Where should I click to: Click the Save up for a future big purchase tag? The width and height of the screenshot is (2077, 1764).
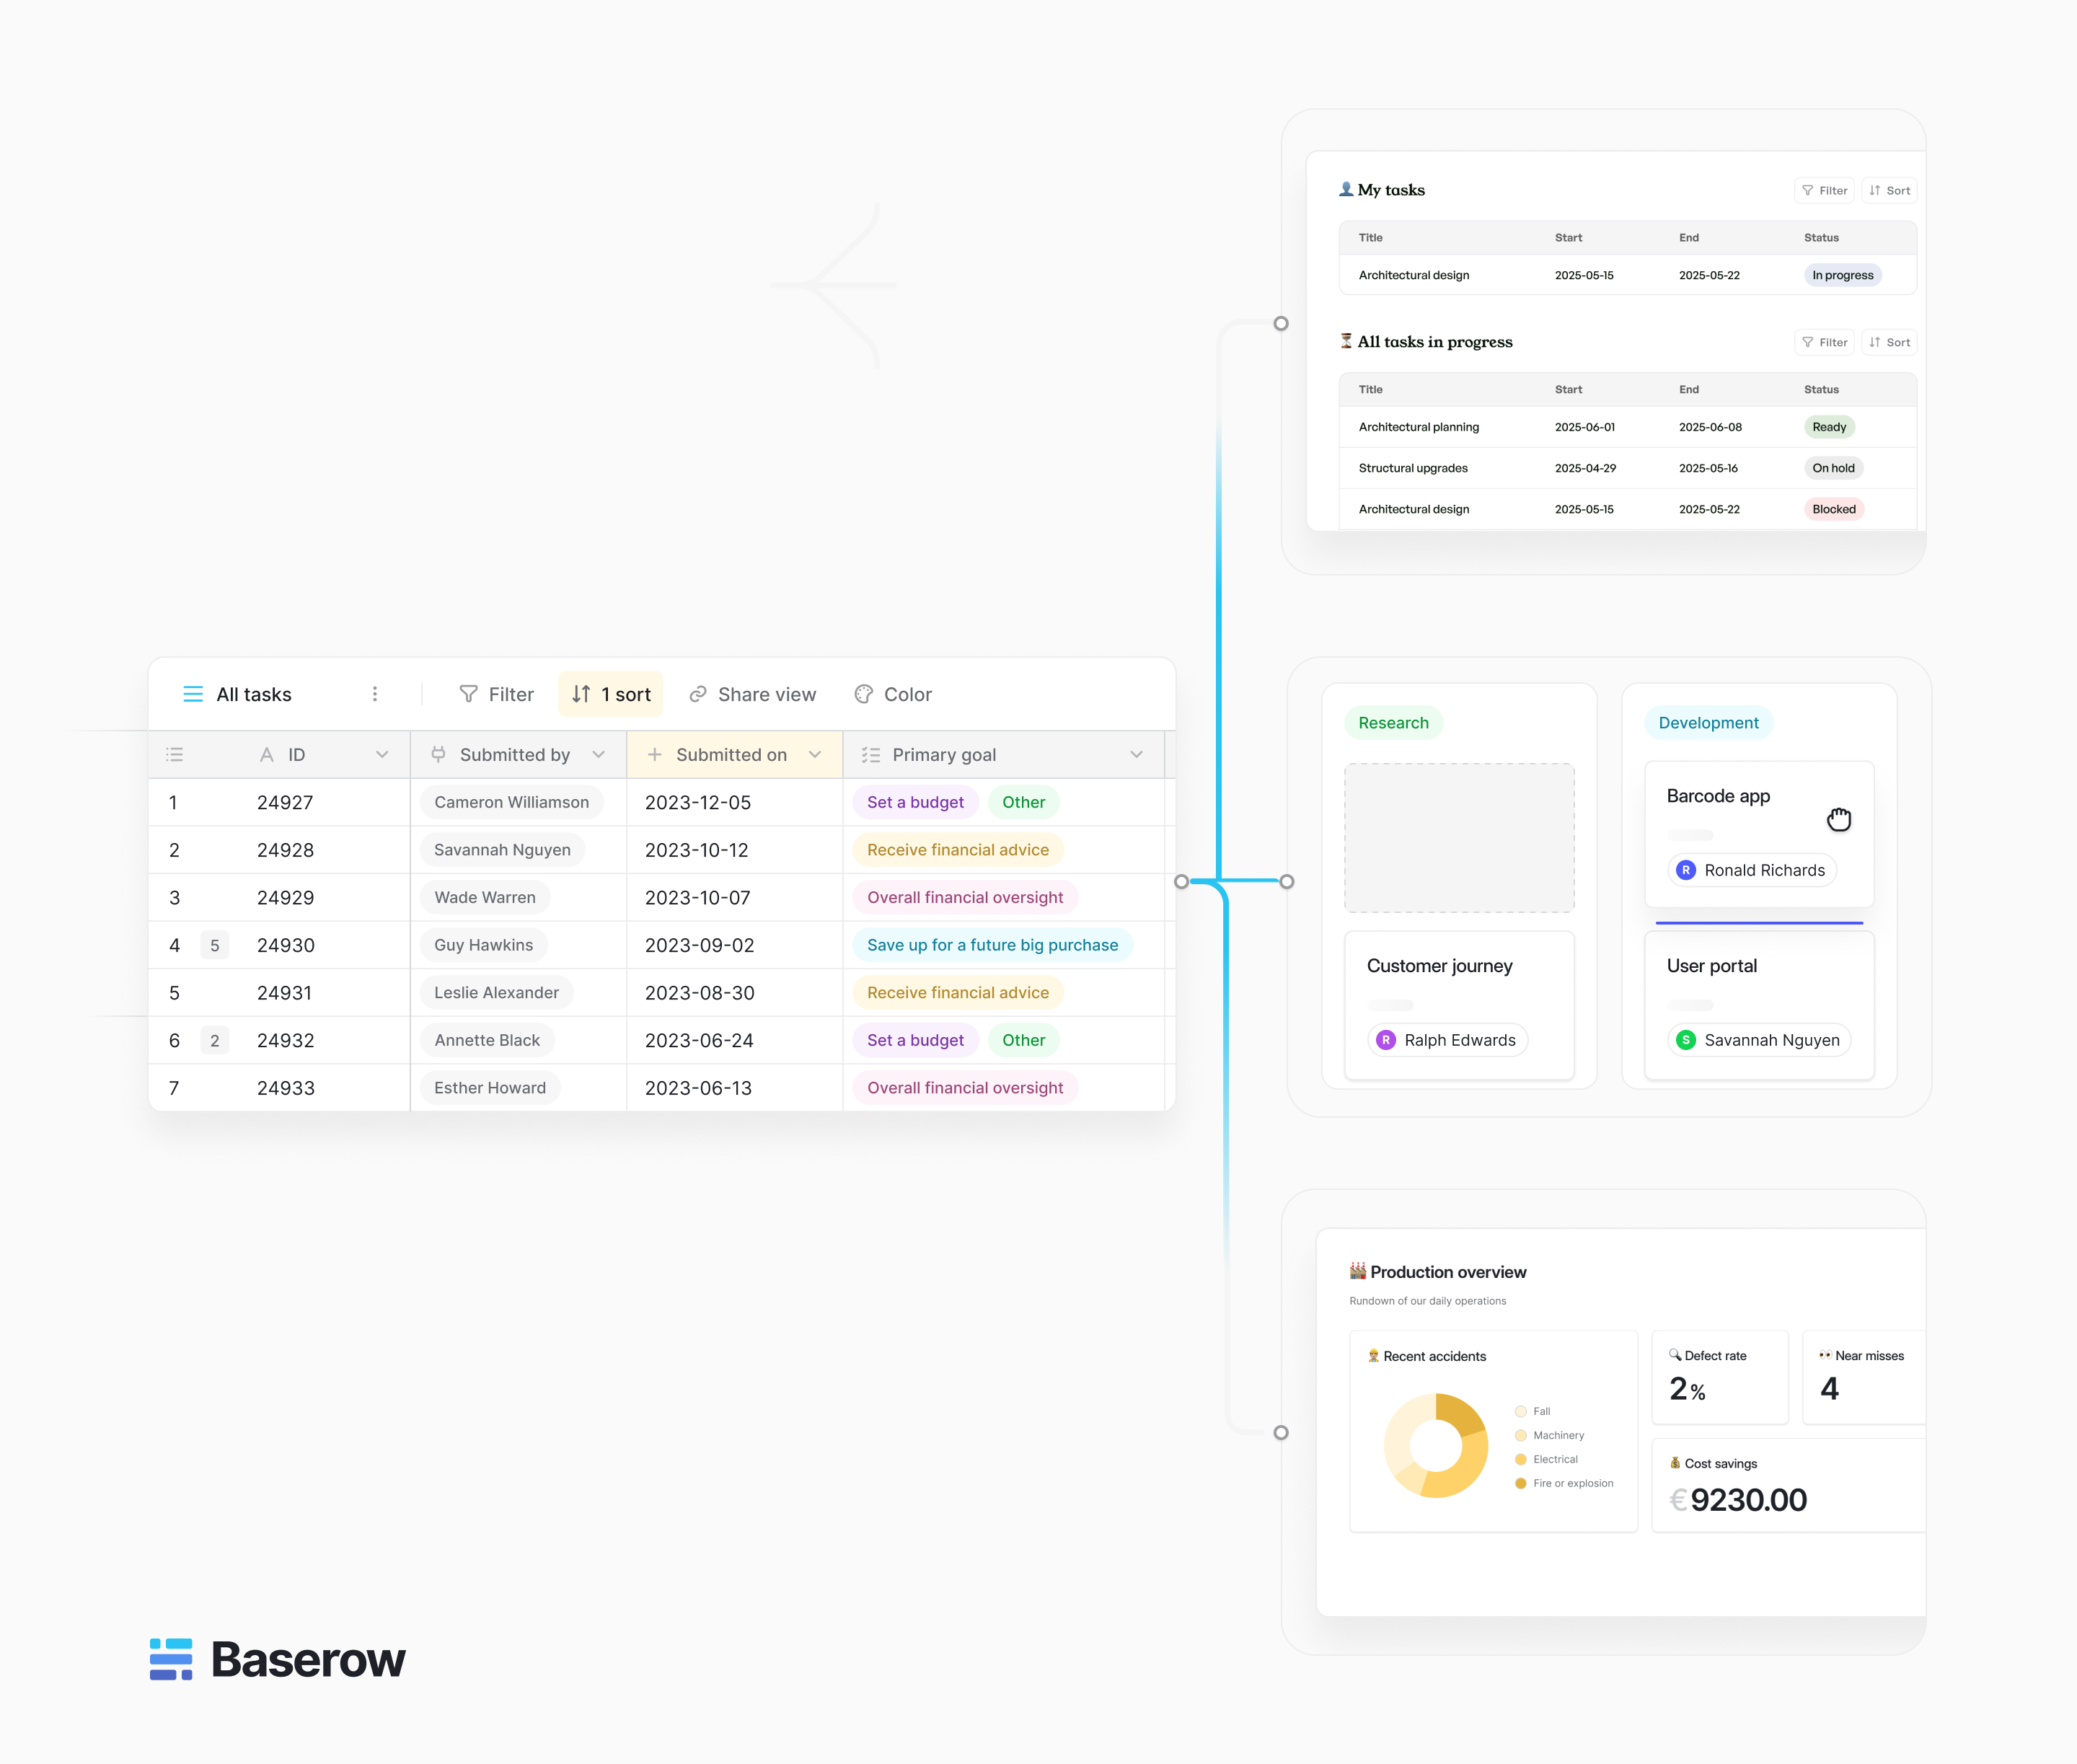point(993,945)
